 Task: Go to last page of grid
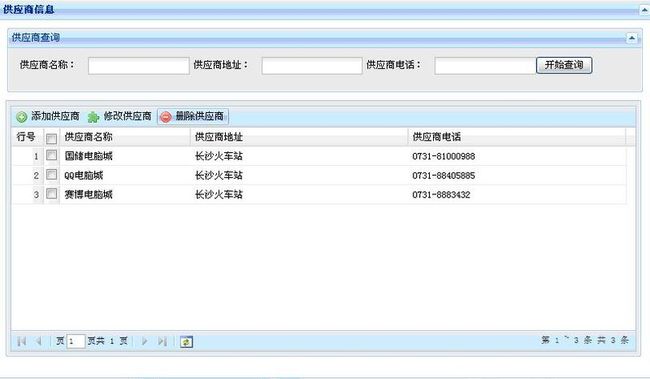coord(162,341)
